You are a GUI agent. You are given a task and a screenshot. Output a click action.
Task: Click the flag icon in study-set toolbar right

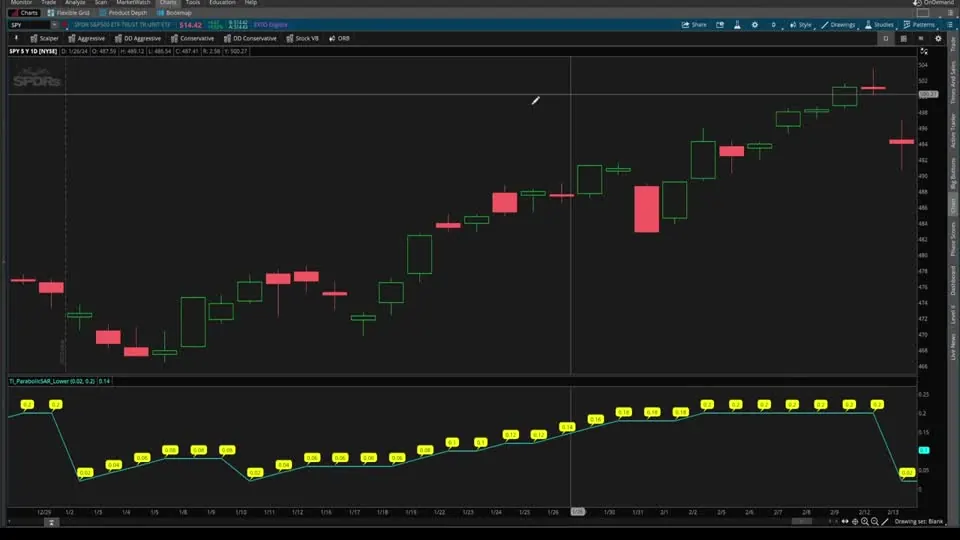[x=921, y=39]
